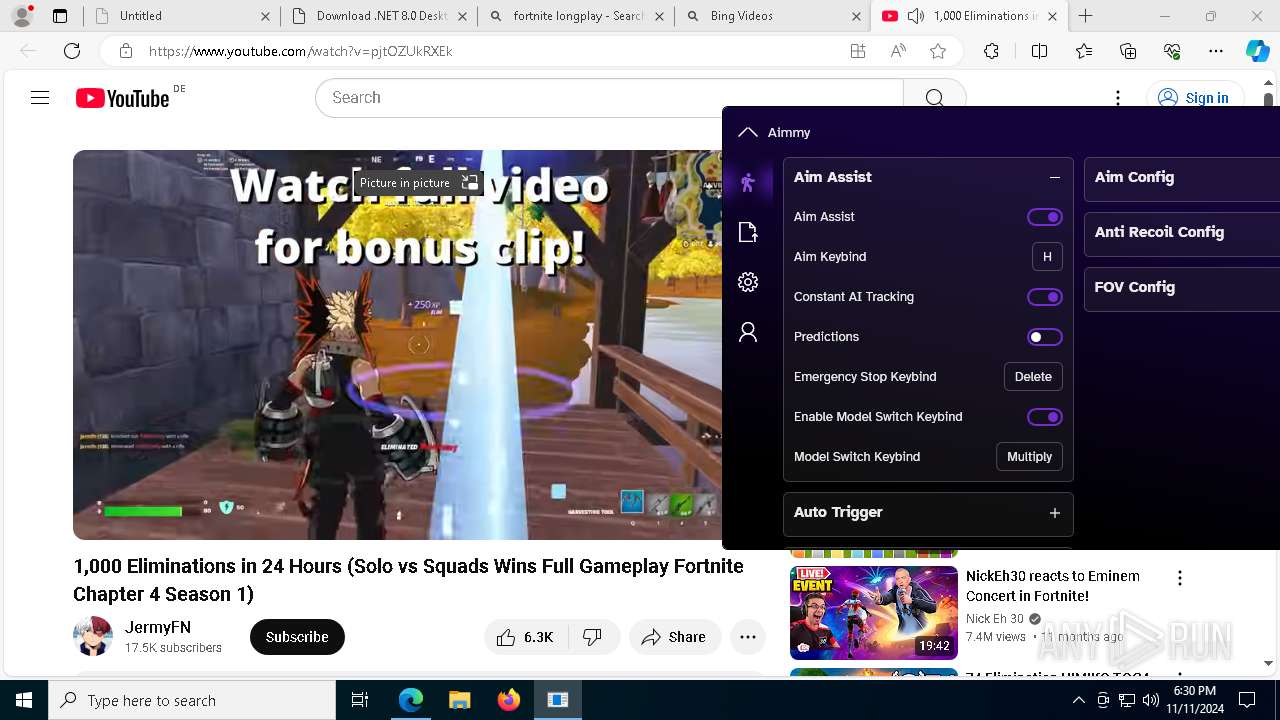
Task: Open the Windows Start menu
Action: coord(24,700)
